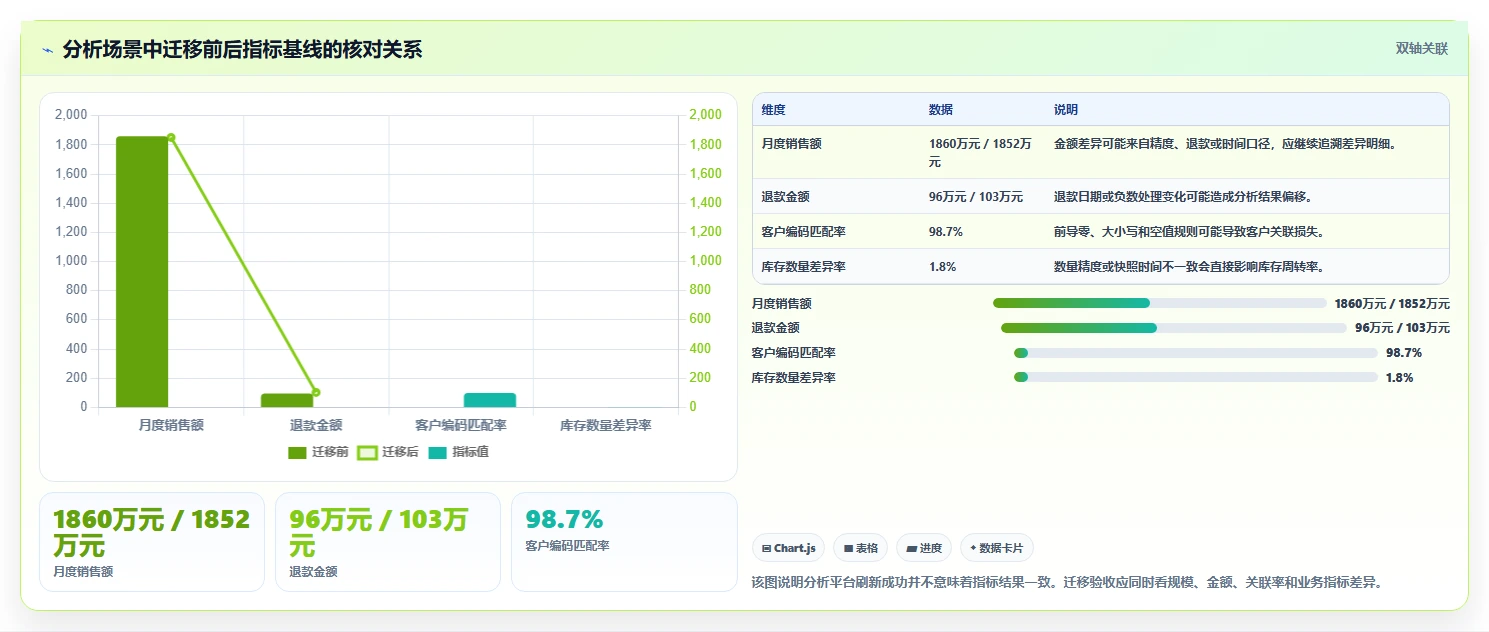
Task: Click the 月度销售额 progress bar
Action: click(1159, 303)
